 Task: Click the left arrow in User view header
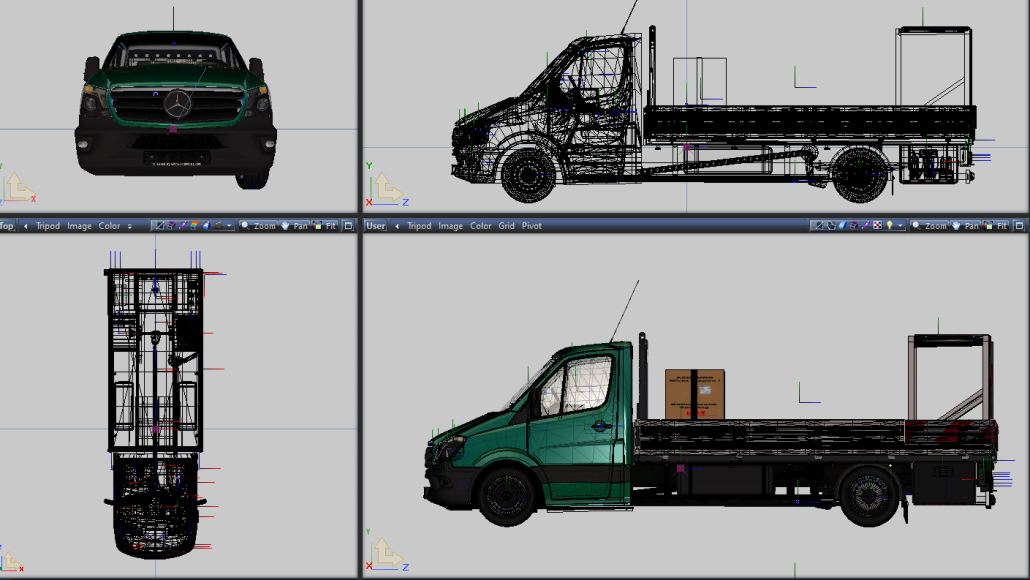(x=397, y=226)
